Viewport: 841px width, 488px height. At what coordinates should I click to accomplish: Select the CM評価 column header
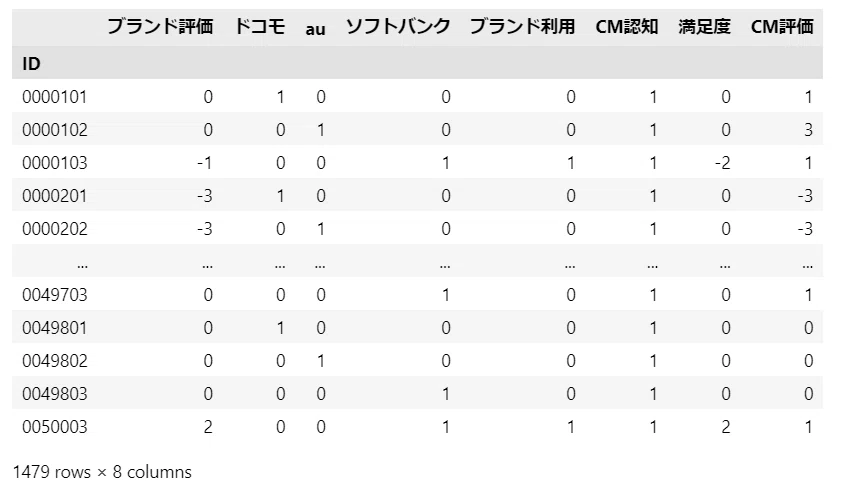click(x=782, y=26)
